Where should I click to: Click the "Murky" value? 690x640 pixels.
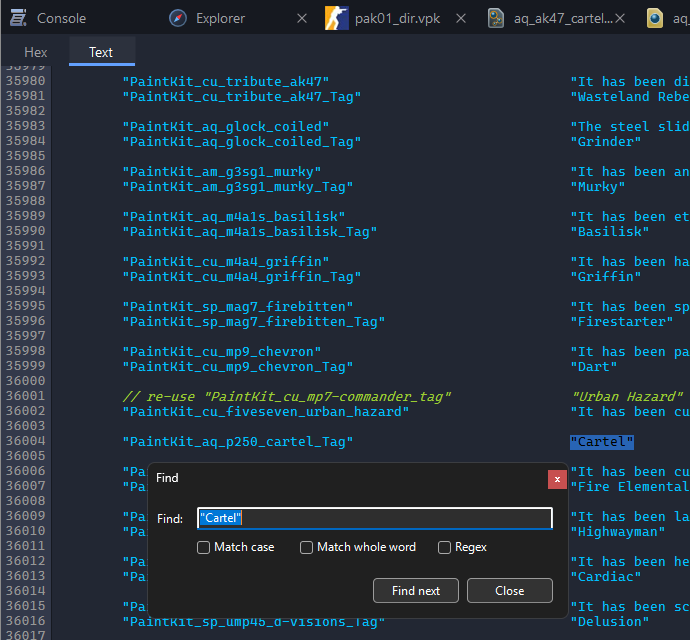point(598,186)
